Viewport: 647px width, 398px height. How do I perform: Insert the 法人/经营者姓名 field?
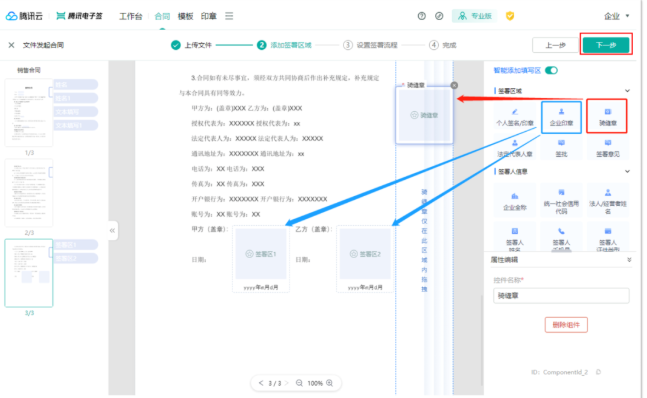[607, 201]
